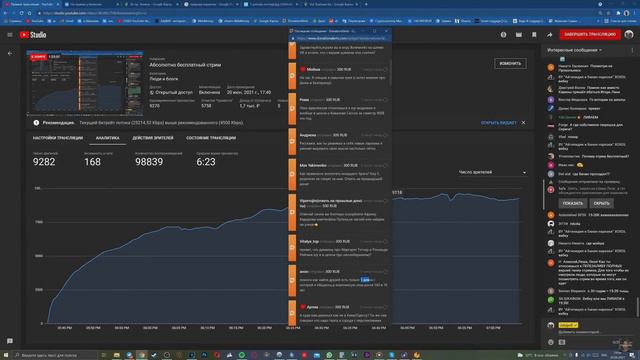Reload the page with browser refresh icon
640x360 pixels.
tap(21, 13)
